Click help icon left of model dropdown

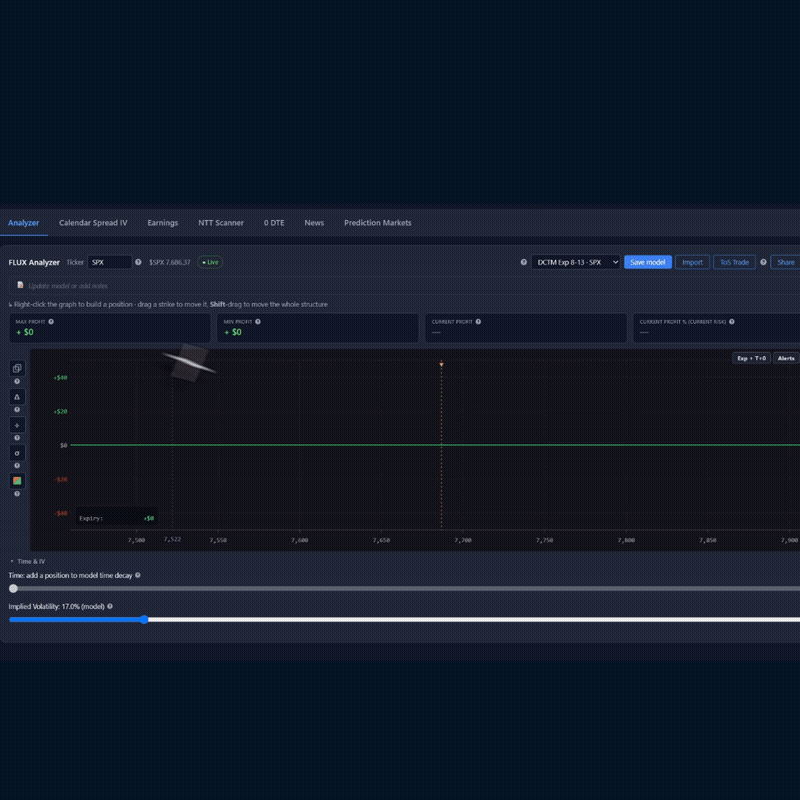pyautogui.click(x=523, y=262)
